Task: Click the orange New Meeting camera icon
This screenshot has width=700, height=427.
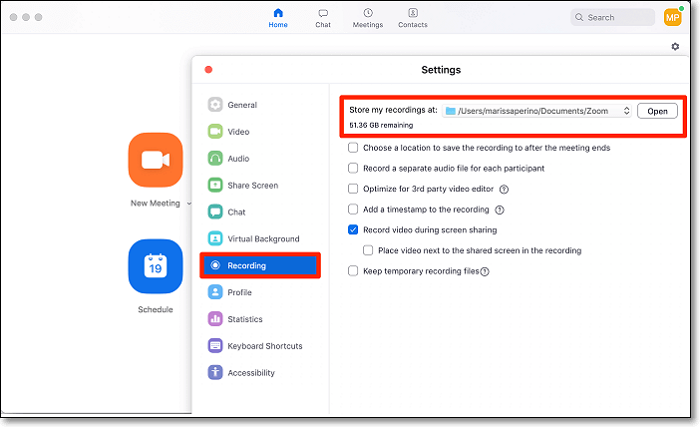Action: pos(155,160)
